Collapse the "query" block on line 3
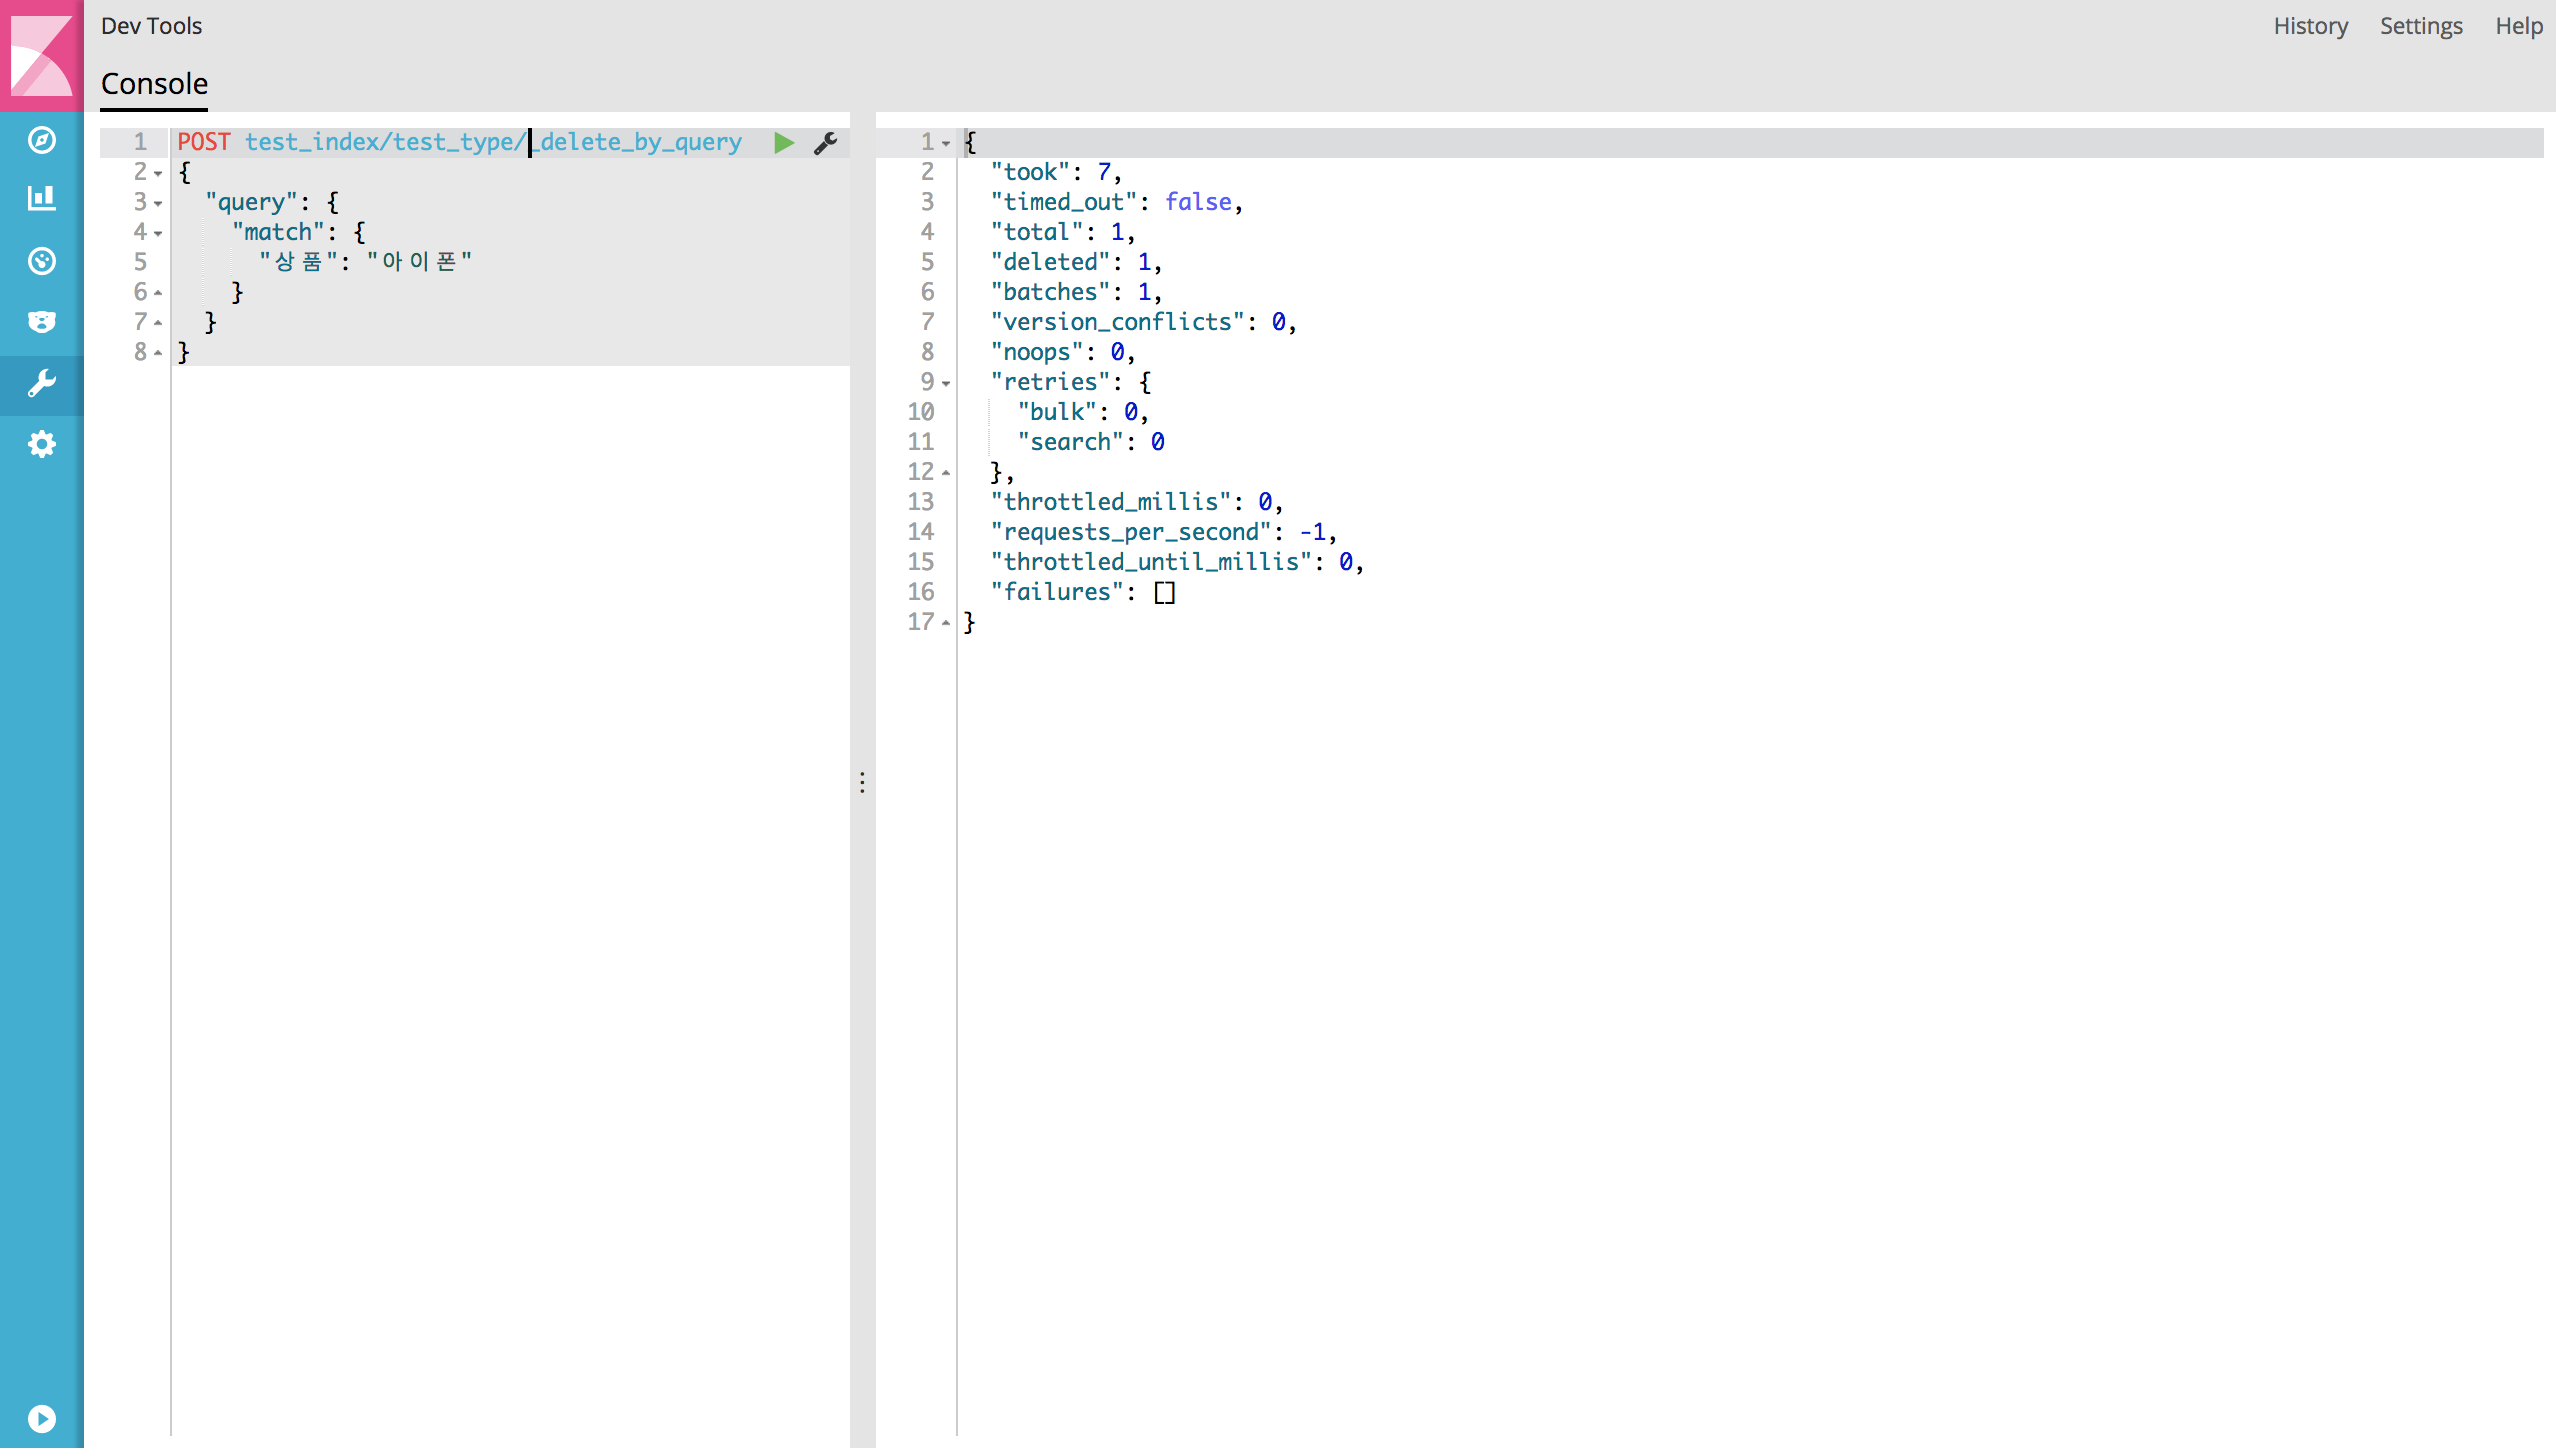The height and width of the screenshot is (1448, 2556). (x=158, y=203)
